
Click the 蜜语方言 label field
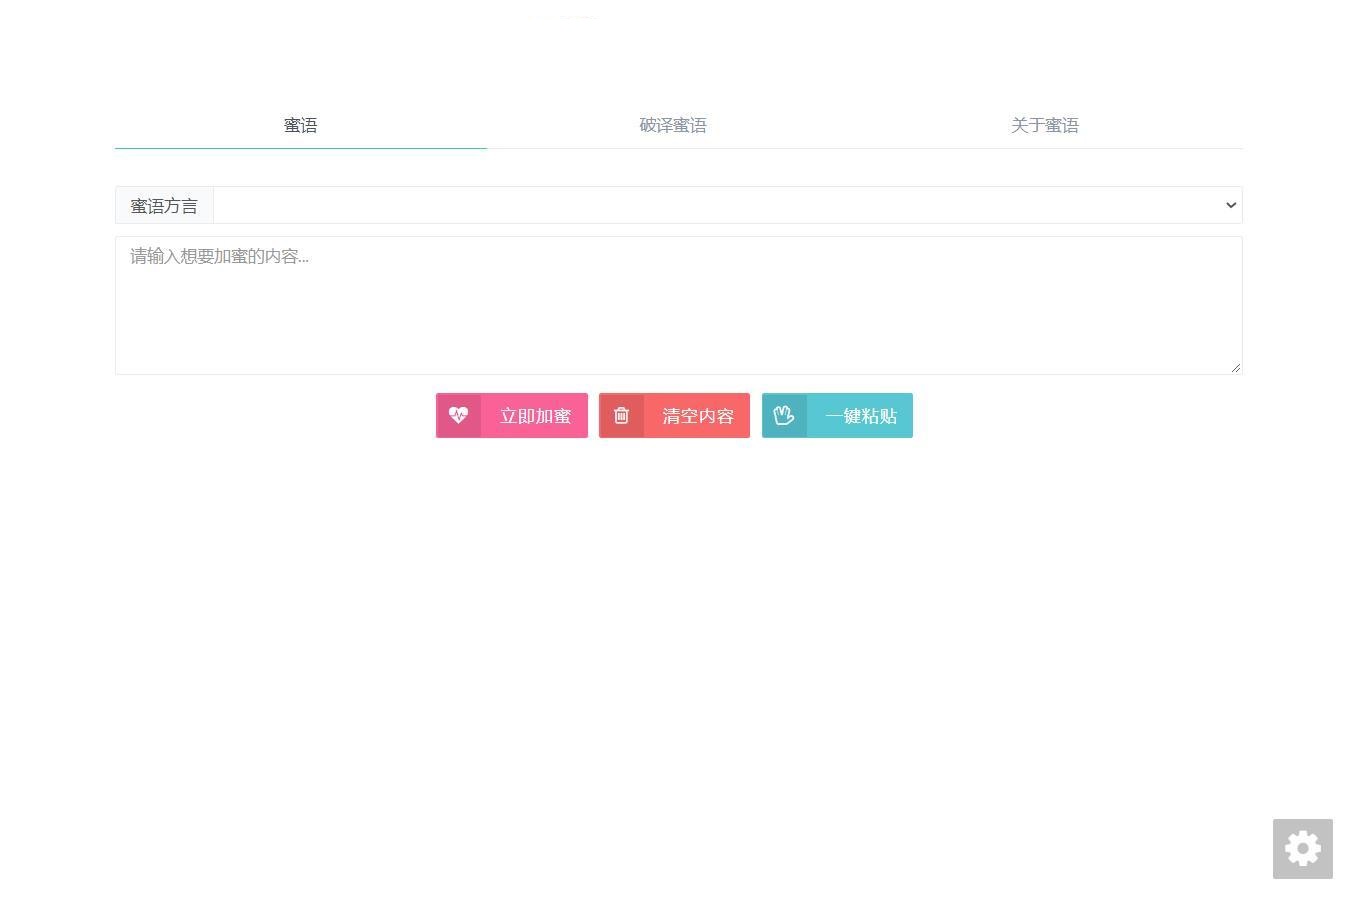[164, 205]
